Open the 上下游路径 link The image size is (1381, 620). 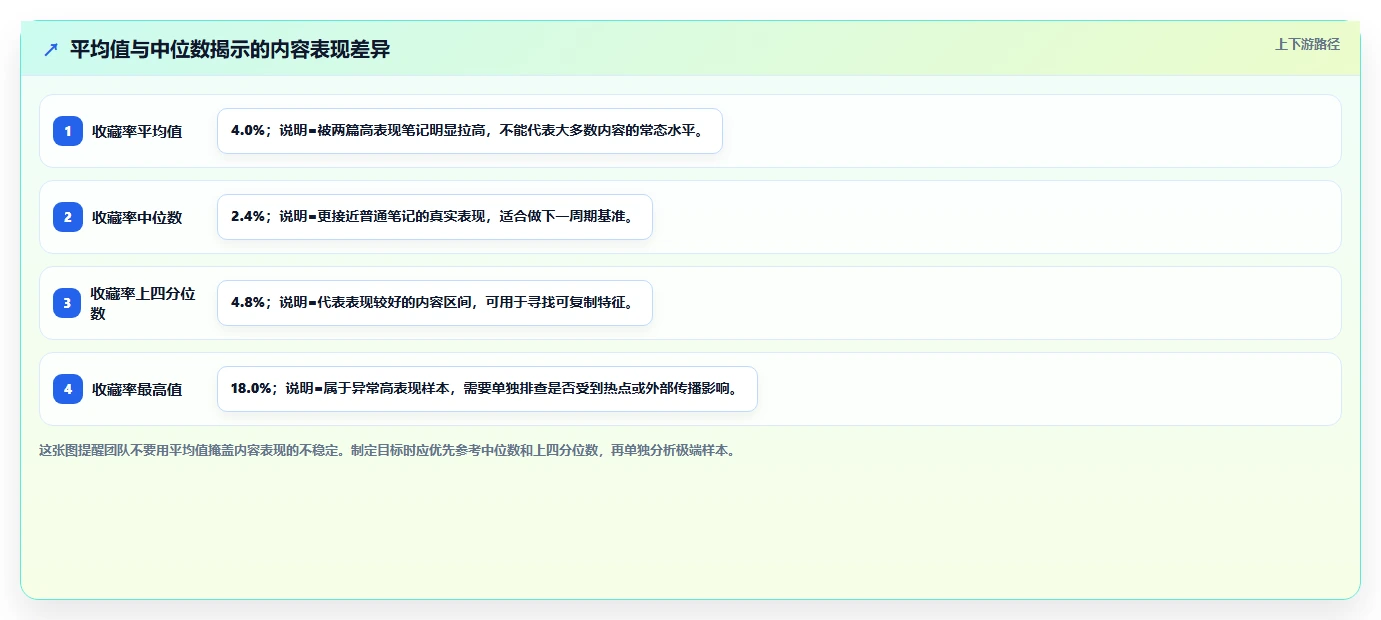coord(1307,44)
